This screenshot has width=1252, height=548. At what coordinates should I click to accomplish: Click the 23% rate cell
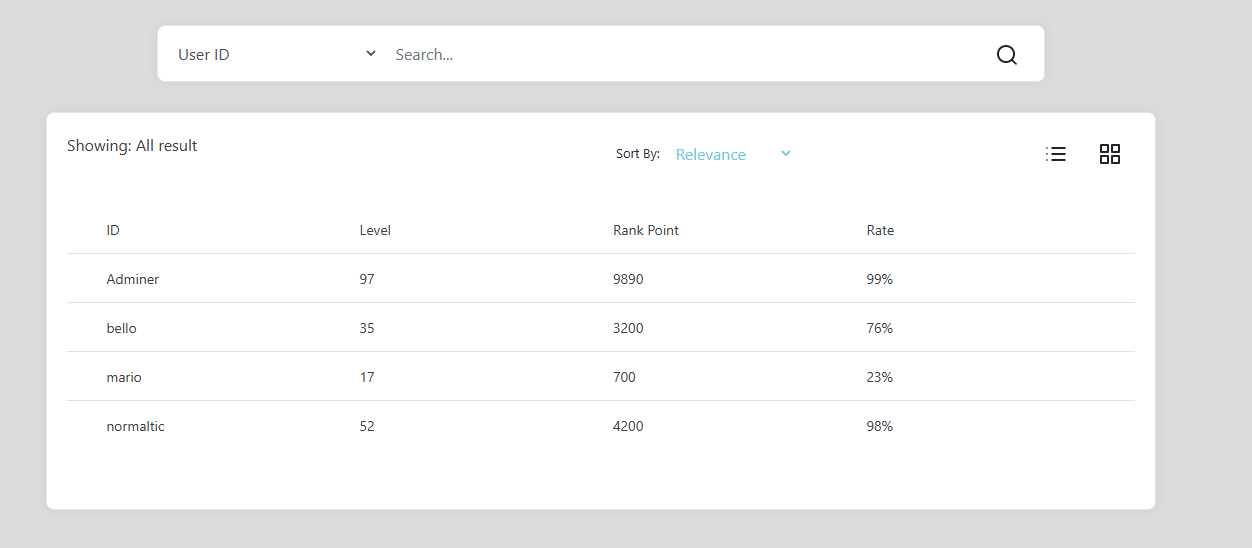point(880,377)
